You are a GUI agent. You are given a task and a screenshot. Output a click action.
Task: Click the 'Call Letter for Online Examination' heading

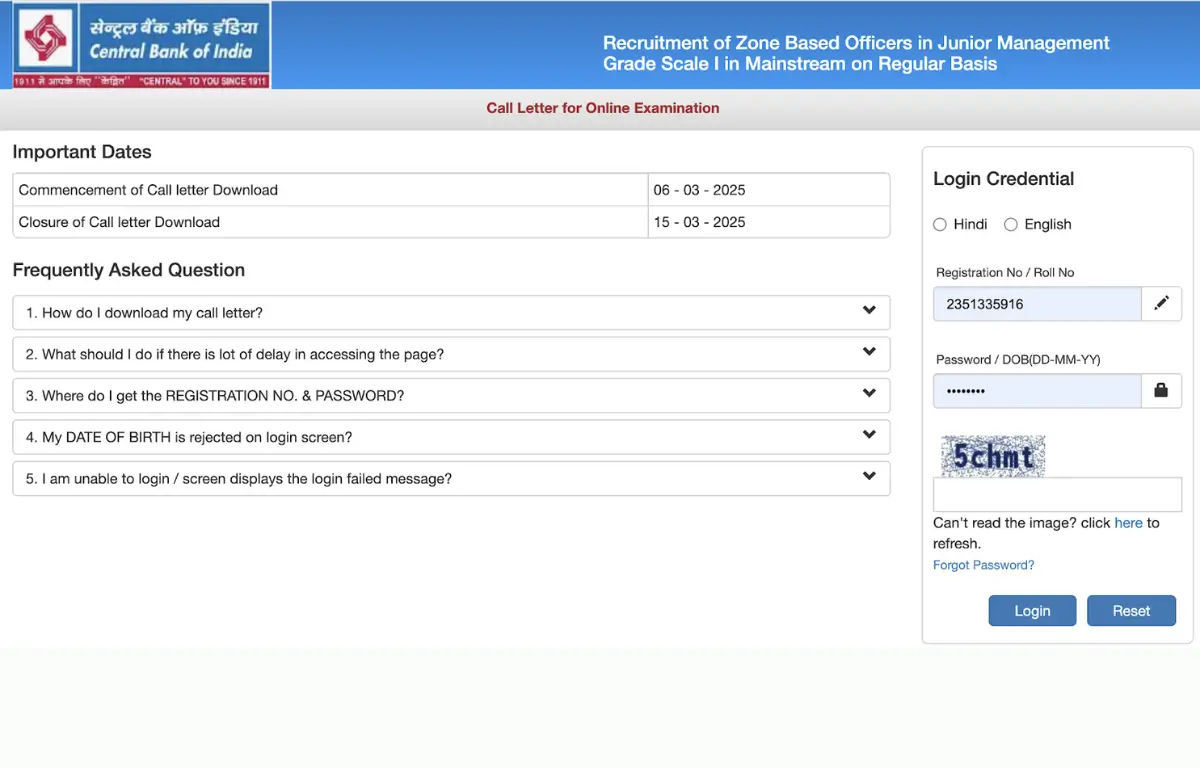[603, 108]
